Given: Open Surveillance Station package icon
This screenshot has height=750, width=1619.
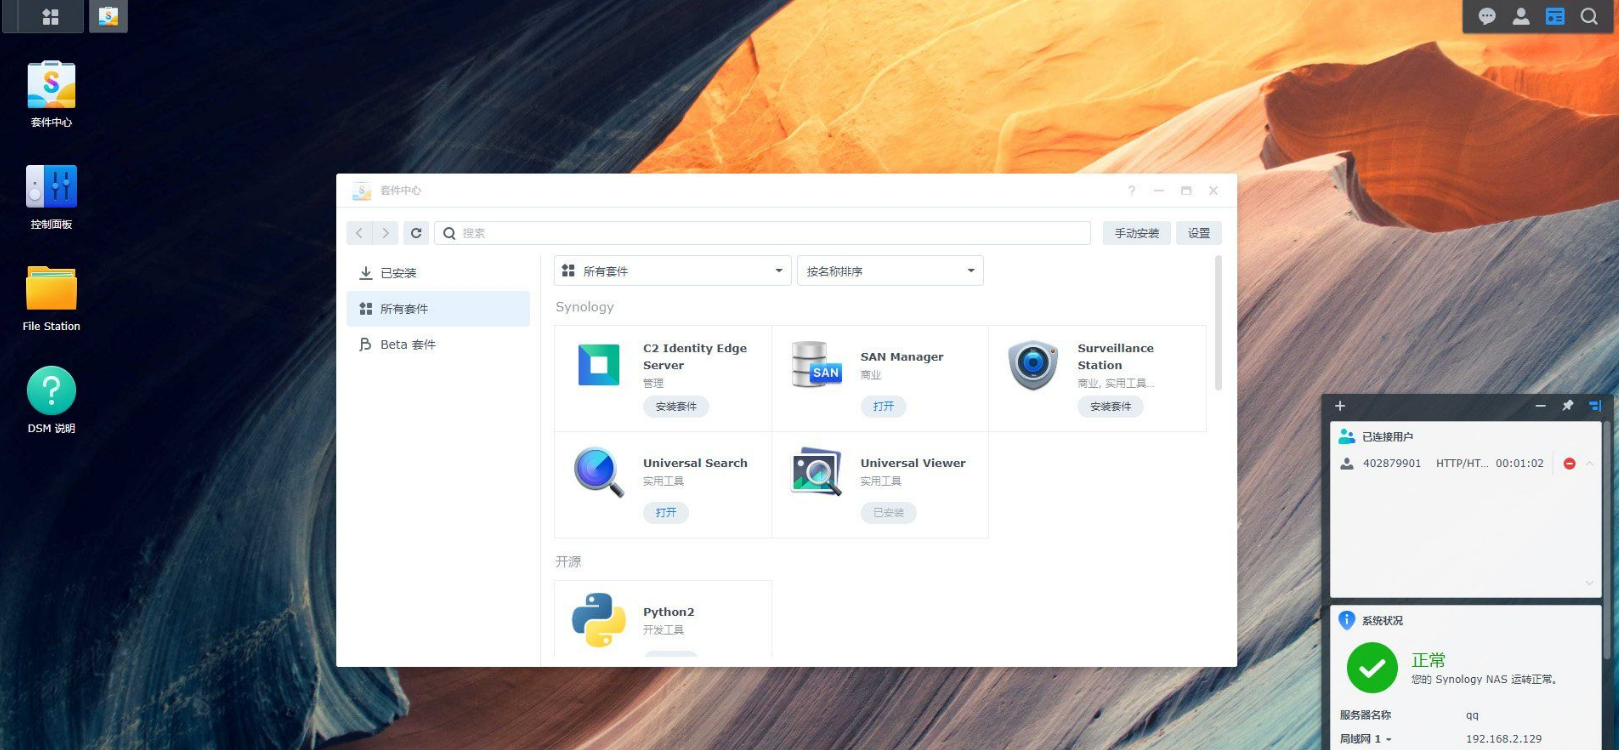Looking at the screenshot, I should coord(1033,365).
